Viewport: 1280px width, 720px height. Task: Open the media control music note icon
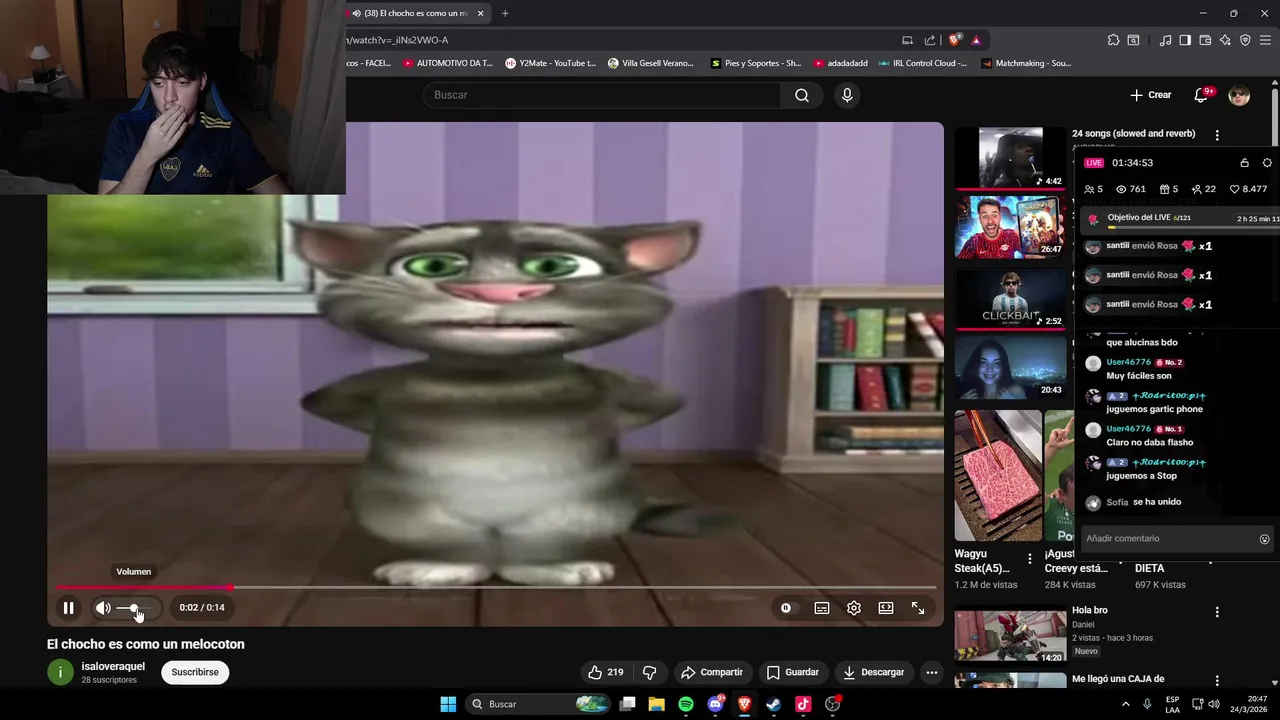coord(1165,40)
